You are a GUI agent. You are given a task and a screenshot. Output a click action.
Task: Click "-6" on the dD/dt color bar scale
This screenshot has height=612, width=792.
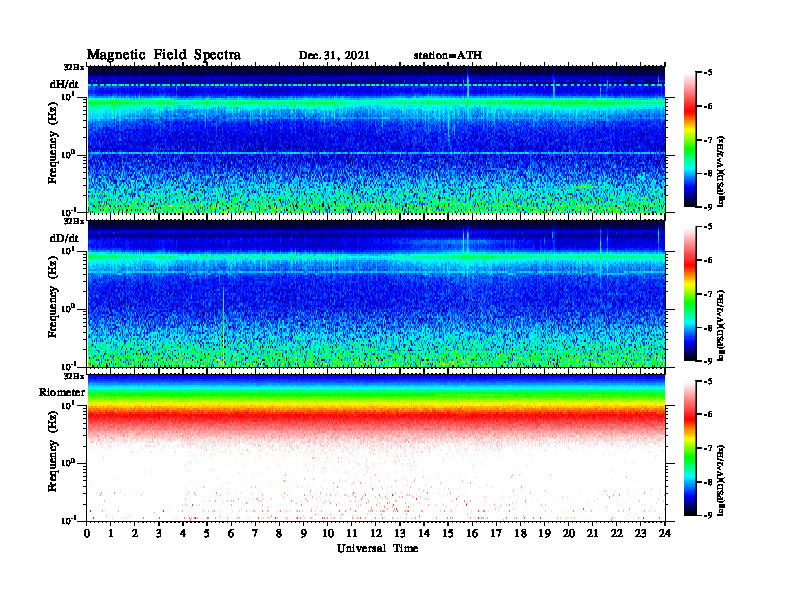point(708,261)
